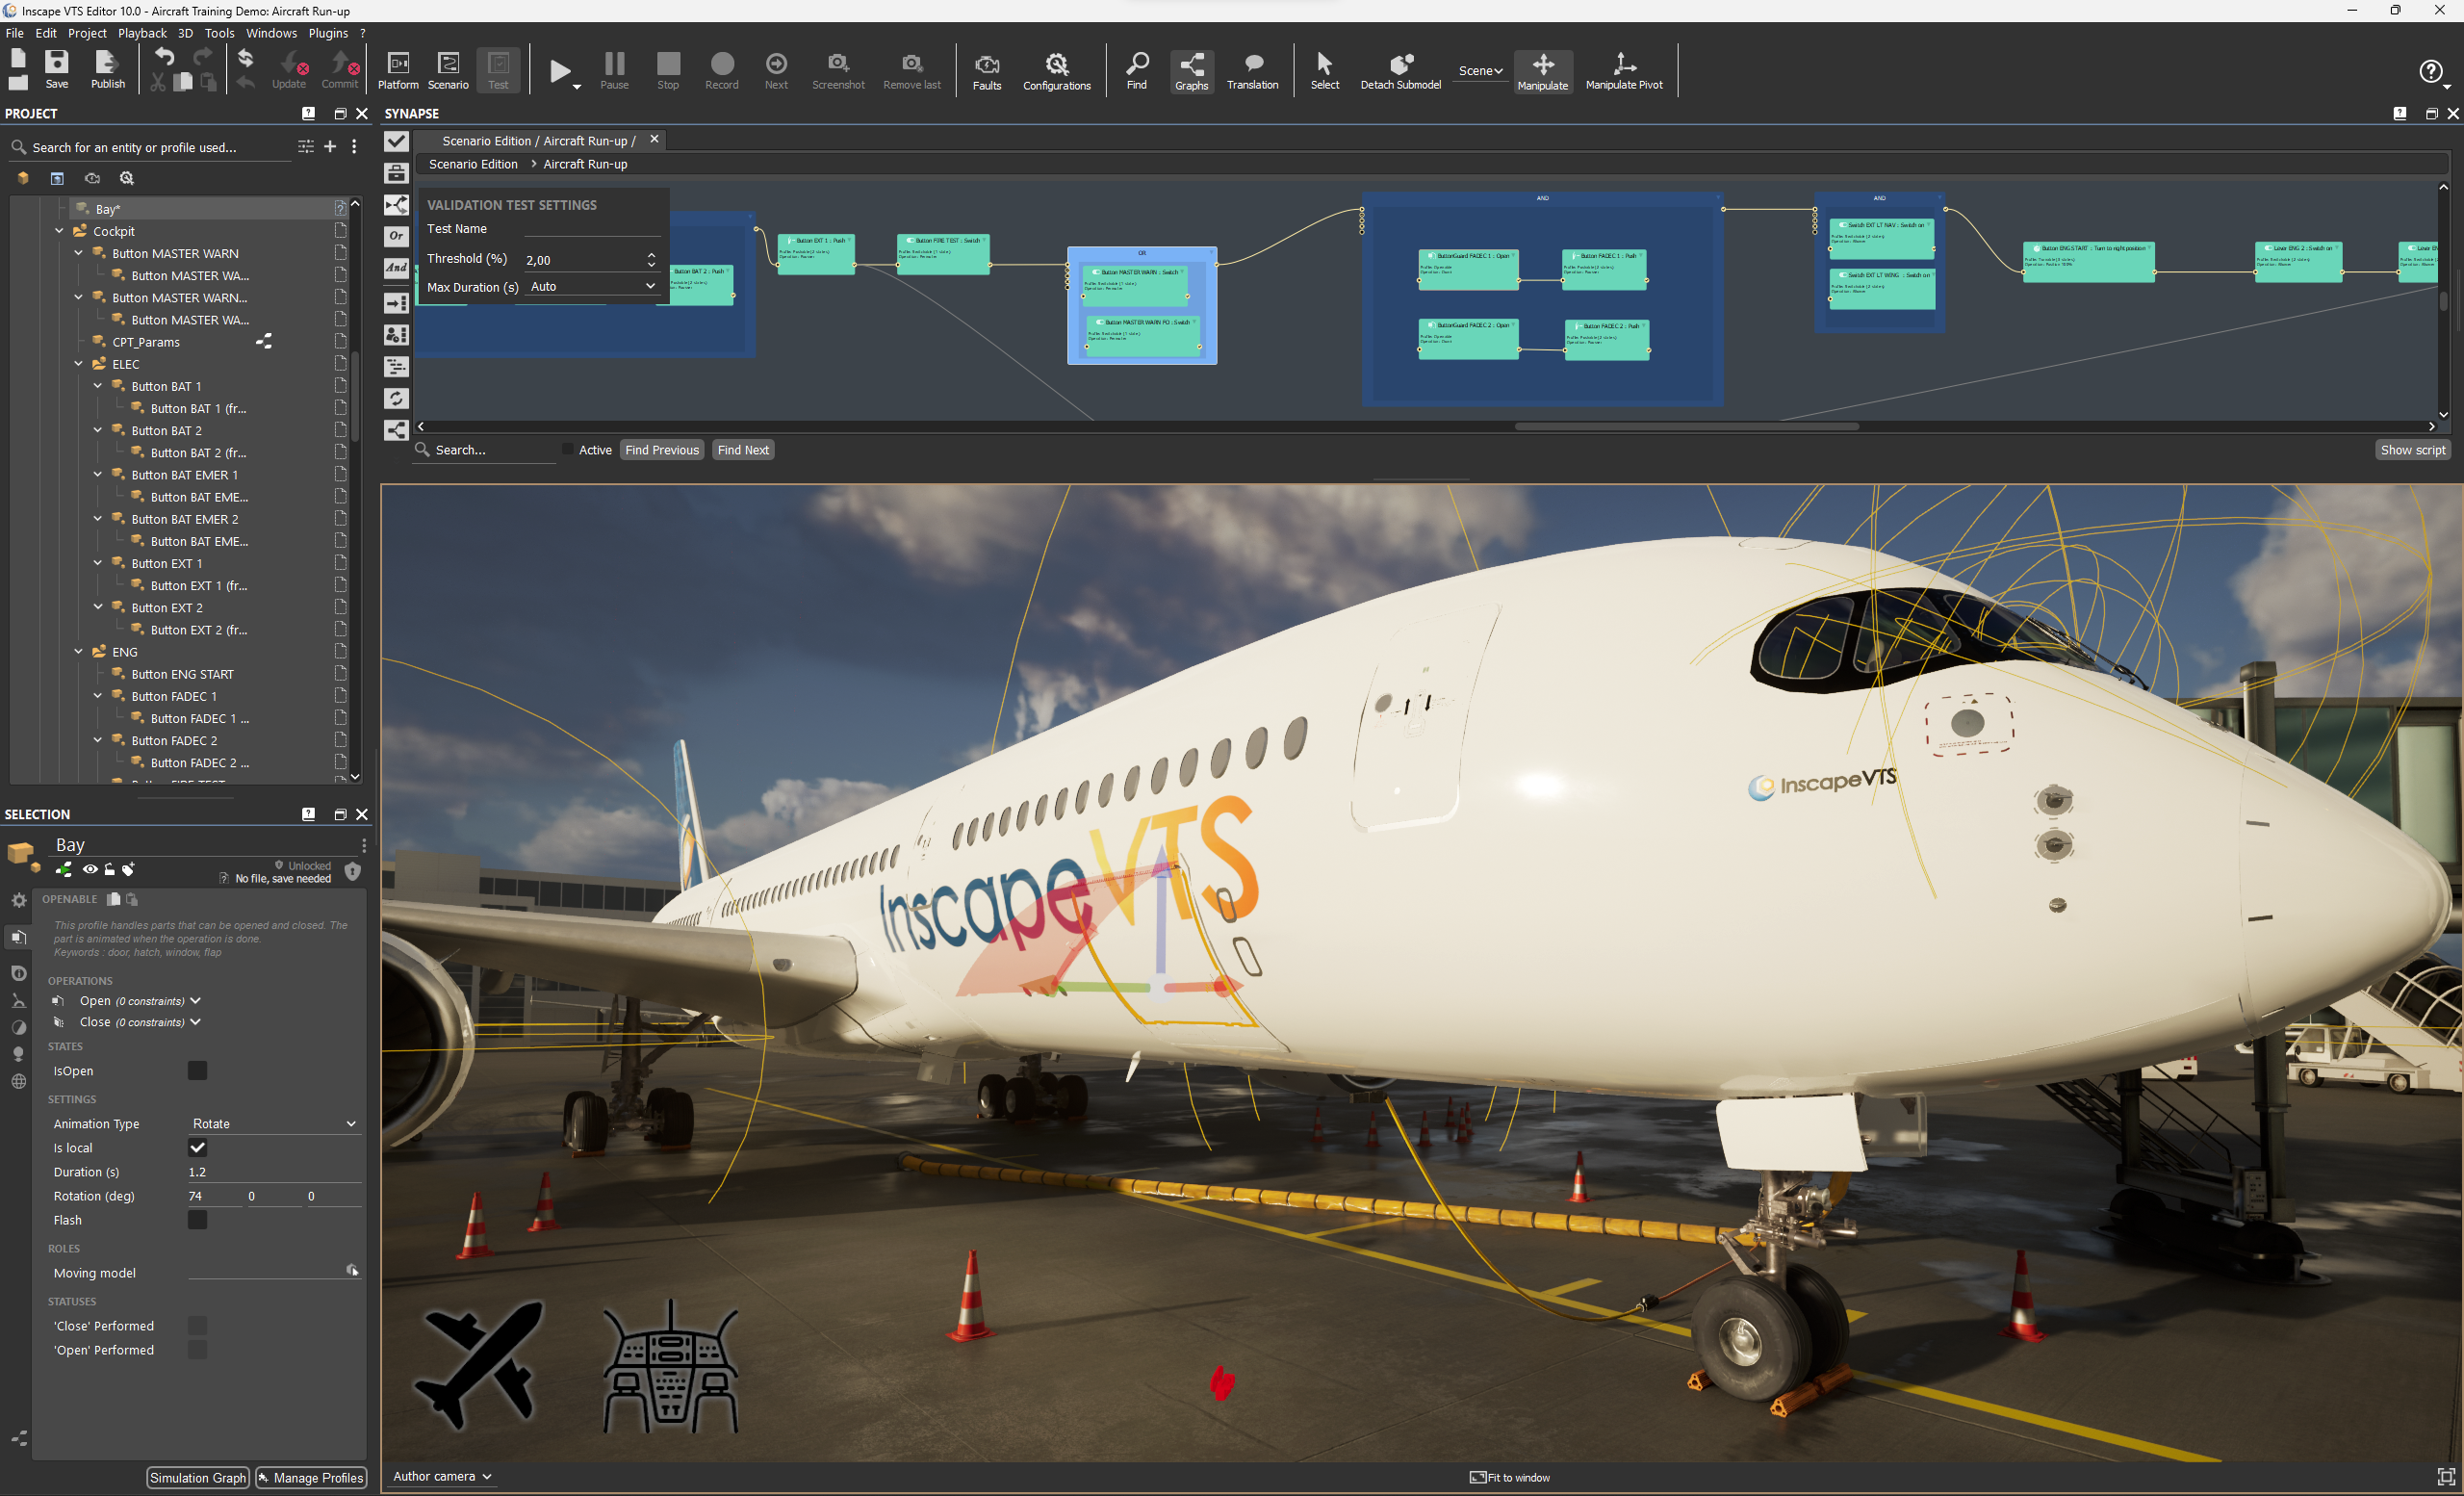Image resolution: width=2464 pixels, height=1496 pixels.
Task: Open the Playback menu
Action: [142, 33]
